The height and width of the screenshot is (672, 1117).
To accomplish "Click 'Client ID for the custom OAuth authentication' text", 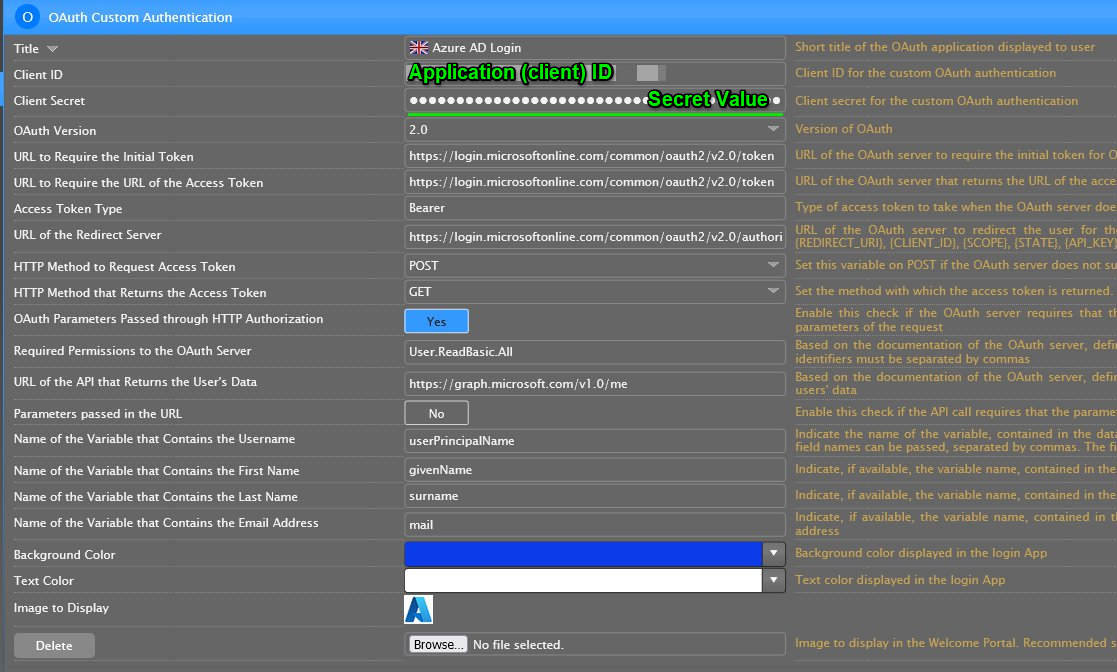I will (925, 73).
